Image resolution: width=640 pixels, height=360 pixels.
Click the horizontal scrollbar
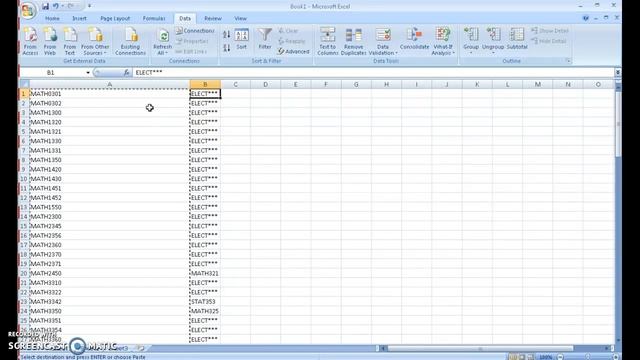click(480, 348)
